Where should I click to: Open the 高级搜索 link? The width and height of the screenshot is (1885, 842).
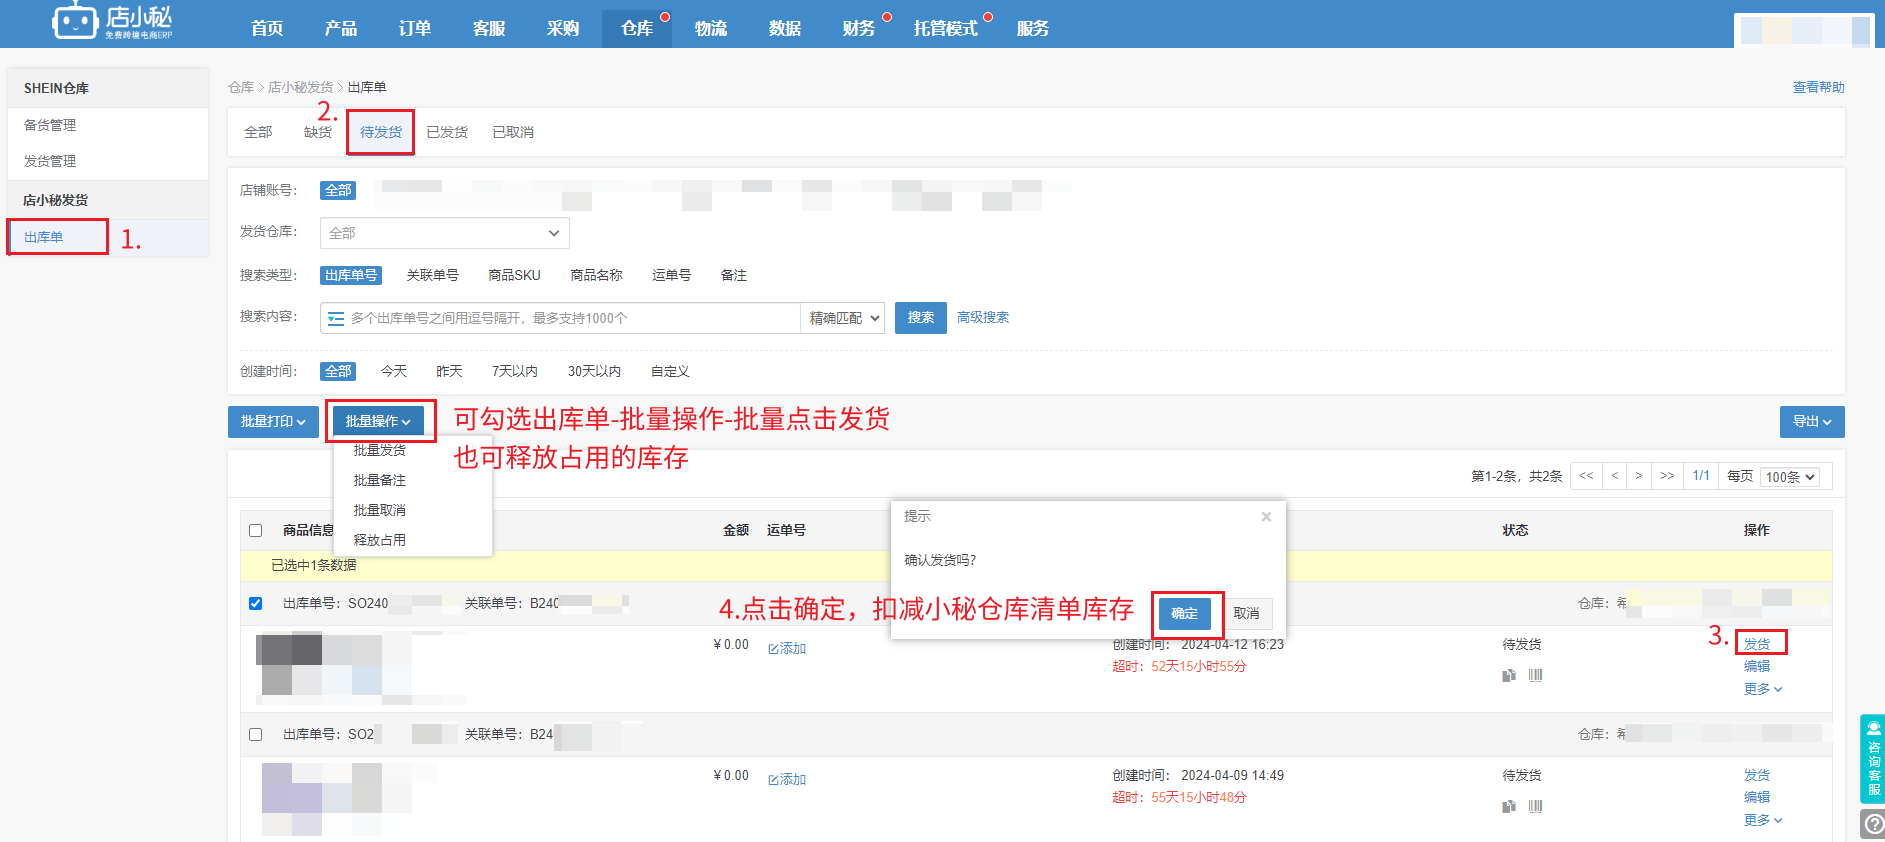click(x=983, y=318)
